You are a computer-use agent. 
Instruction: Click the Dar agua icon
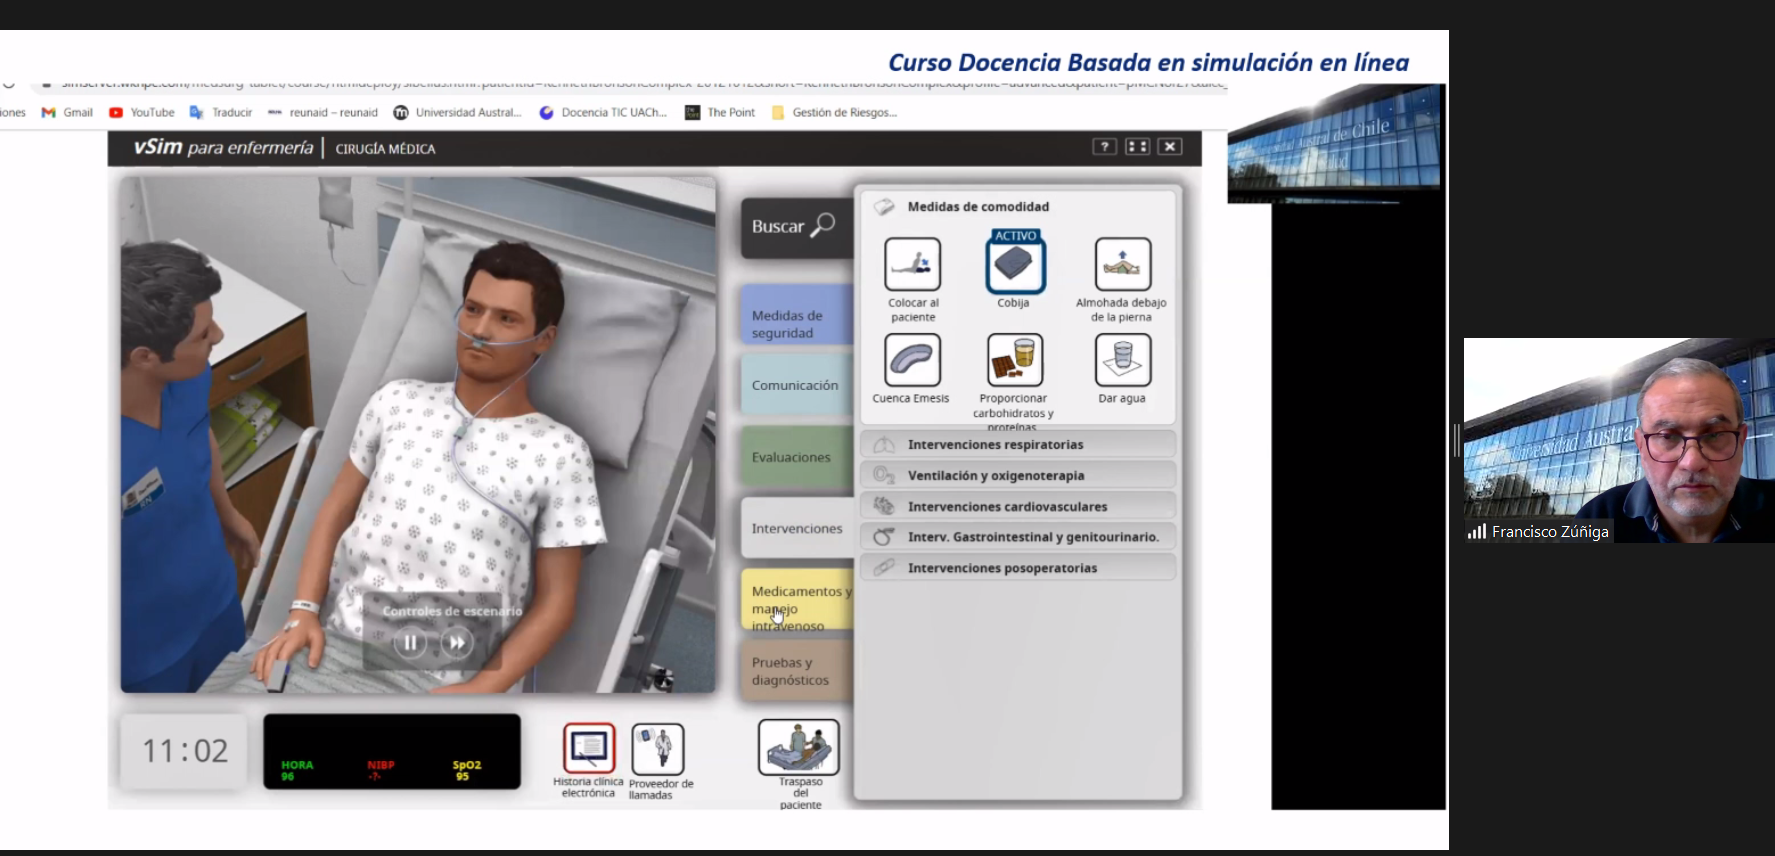pyautogui.click(x=1122, y=360)
